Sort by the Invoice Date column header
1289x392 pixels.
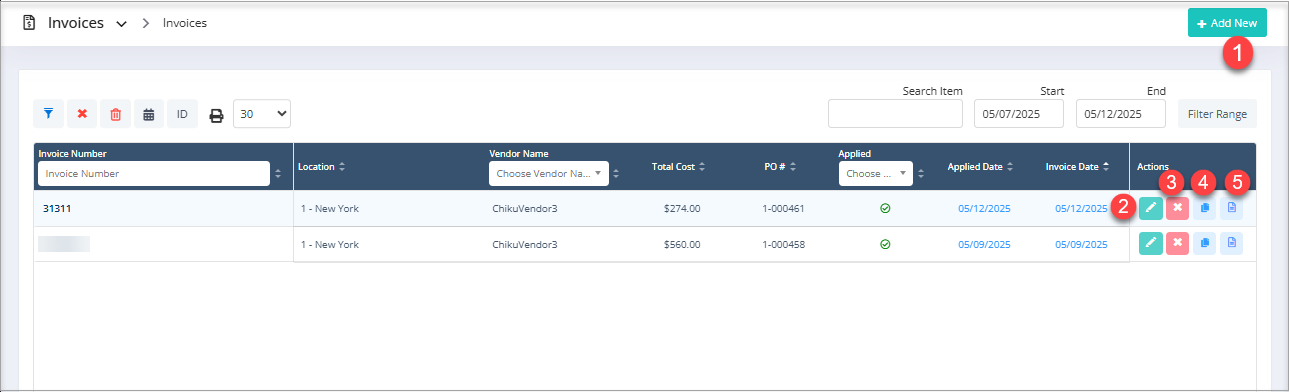(1078, 166)
